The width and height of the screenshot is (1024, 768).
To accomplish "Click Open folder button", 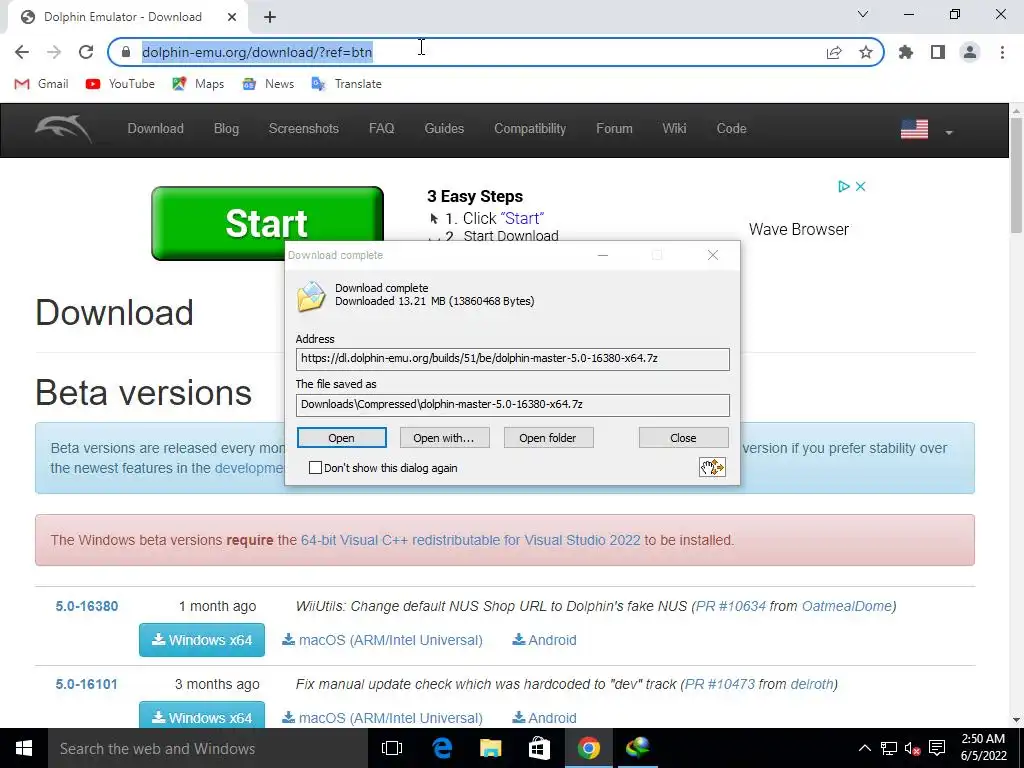I will pyautogui.click(x=548, y=438).
